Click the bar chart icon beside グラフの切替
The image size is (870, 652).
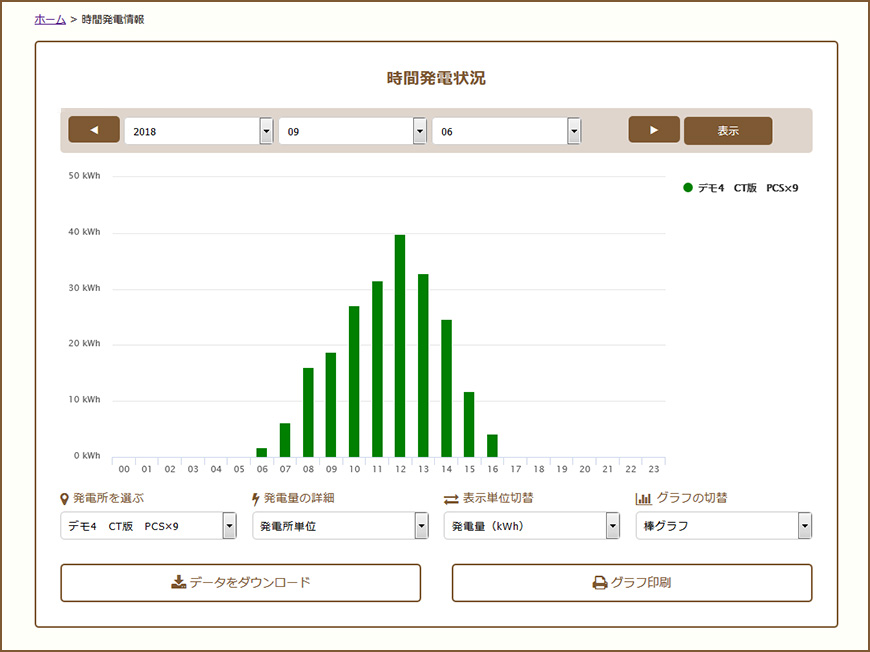[x=643, y=498]
